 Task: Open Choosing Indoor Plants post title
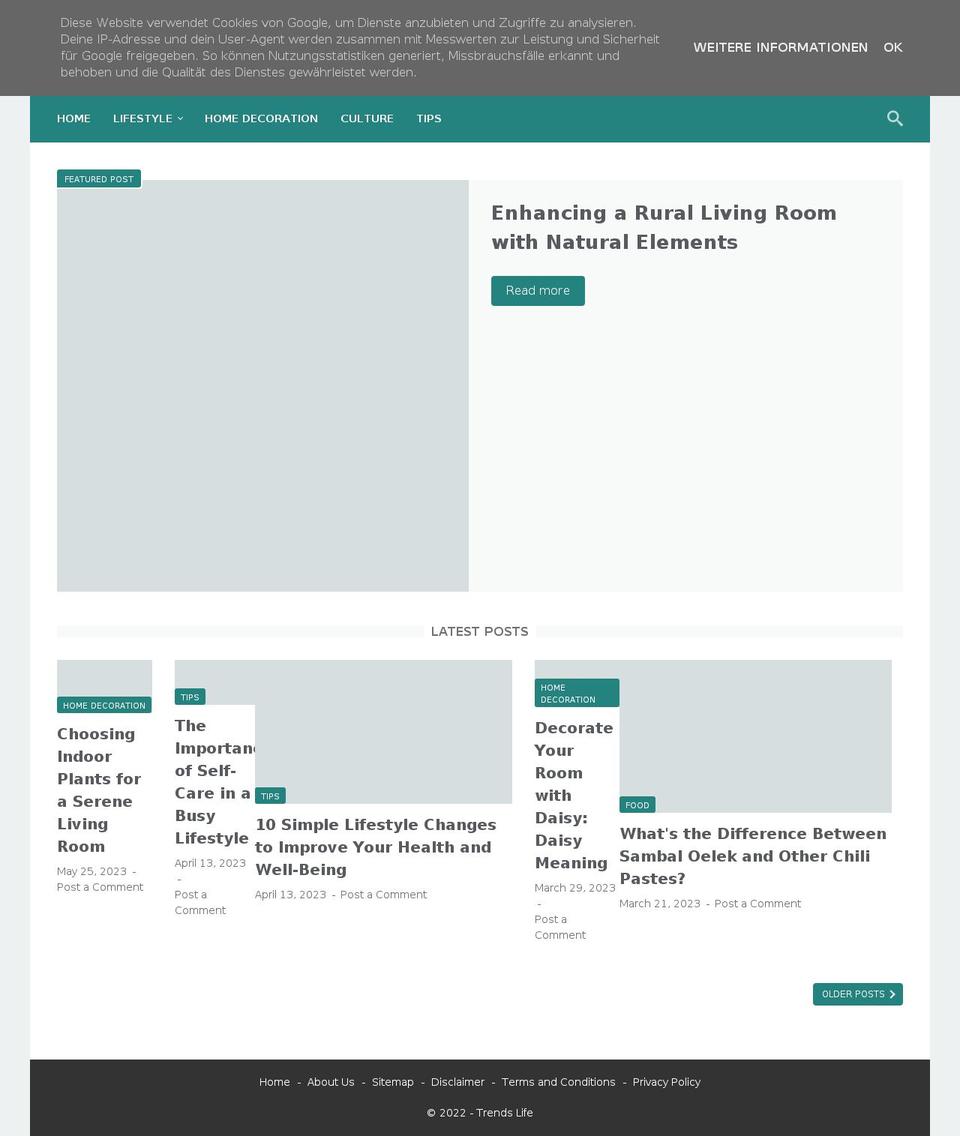pos(99,790)
